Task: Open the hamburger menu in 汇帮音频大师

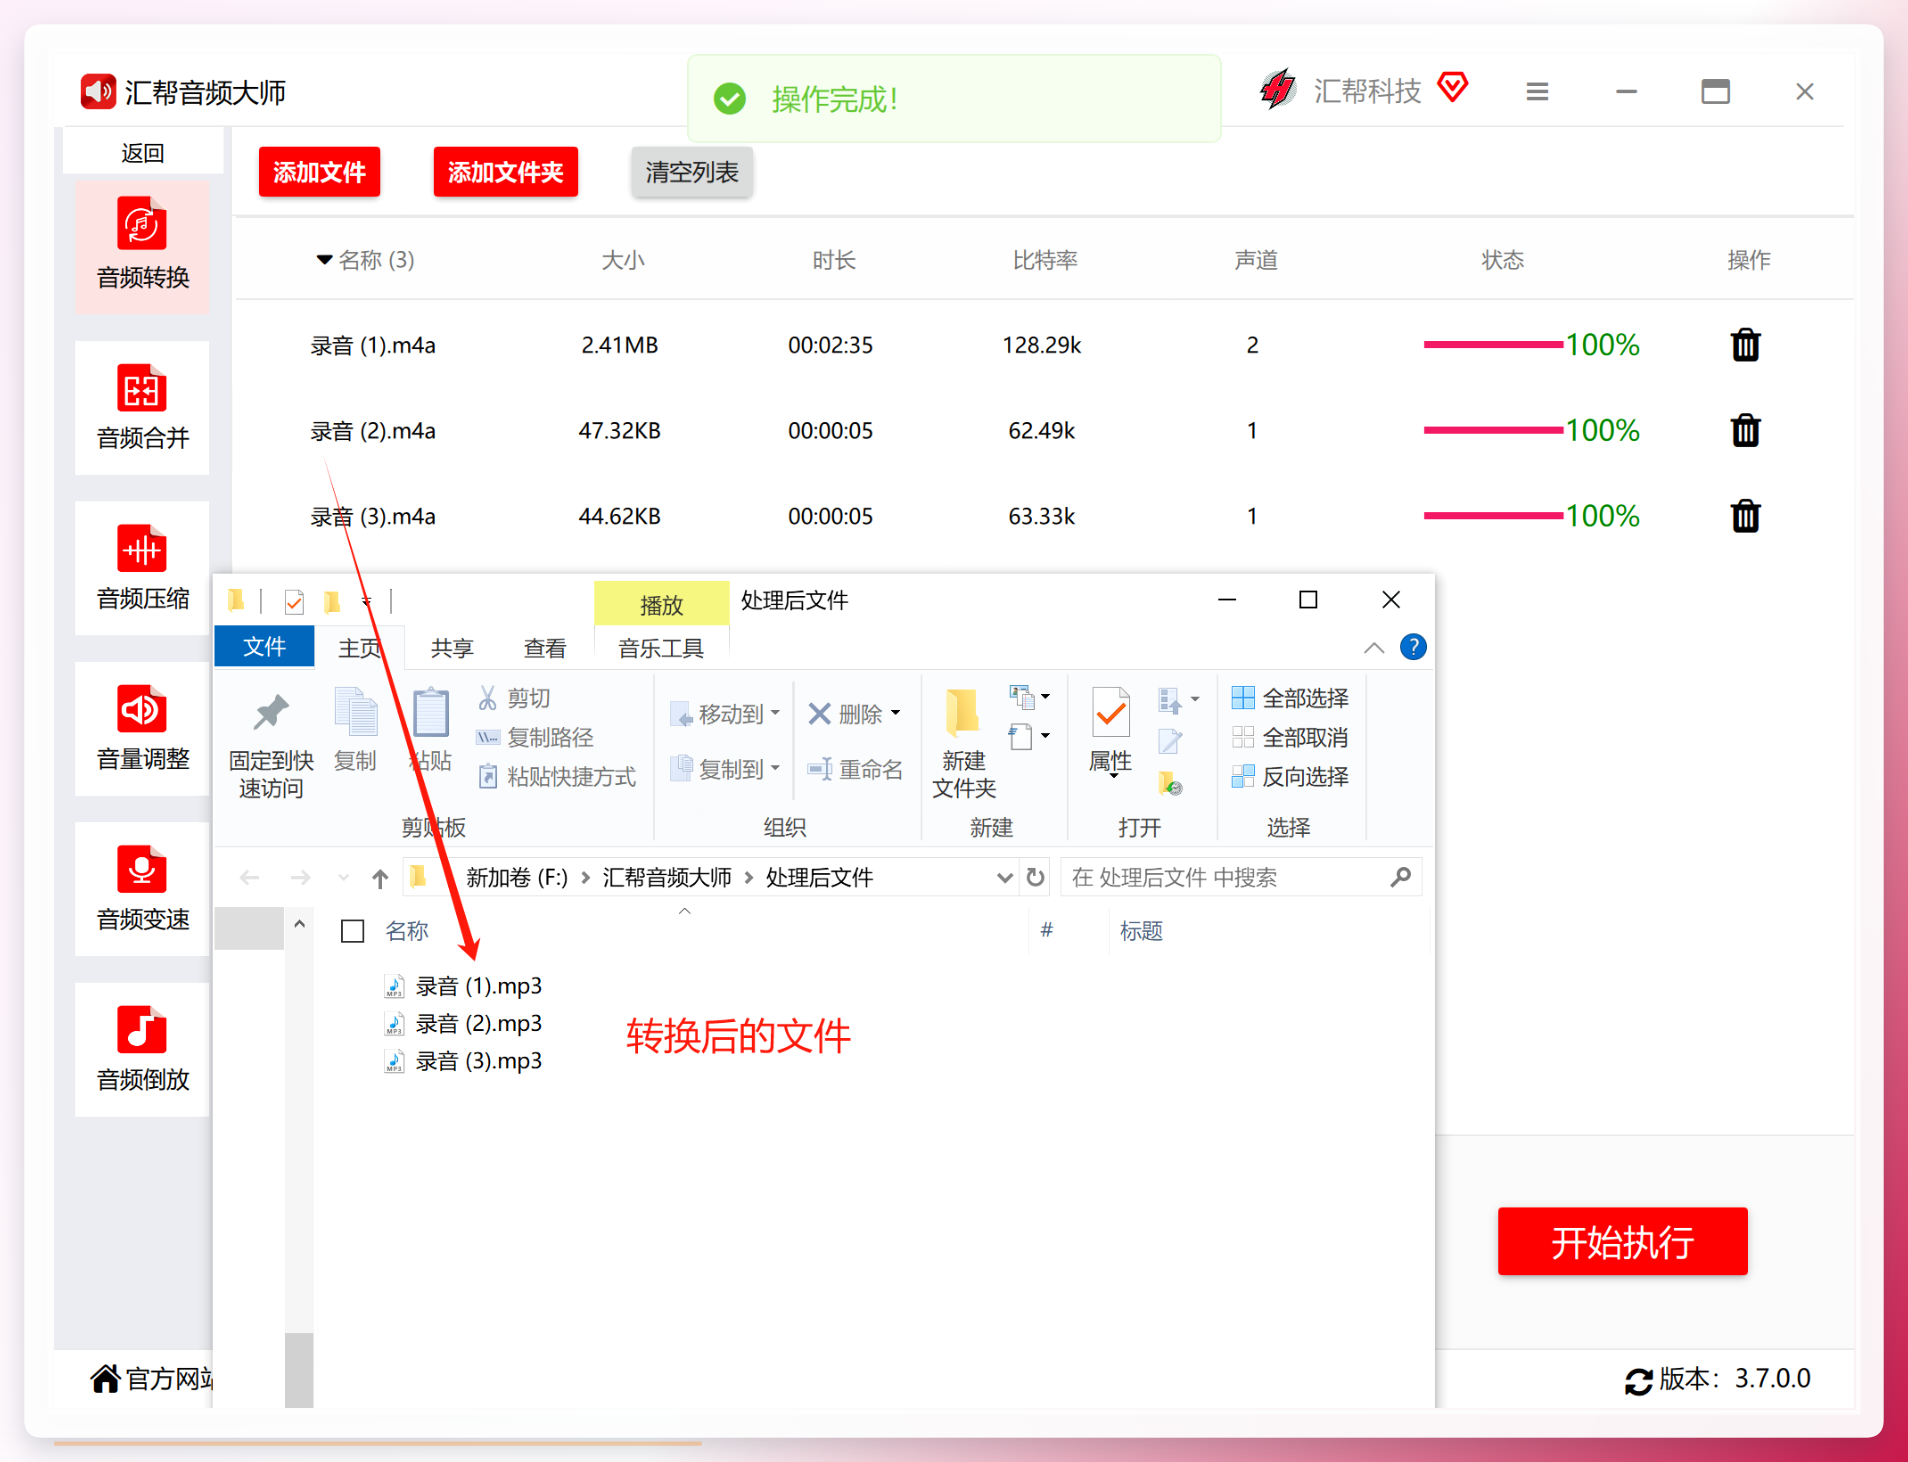Action: point(1537,92)
